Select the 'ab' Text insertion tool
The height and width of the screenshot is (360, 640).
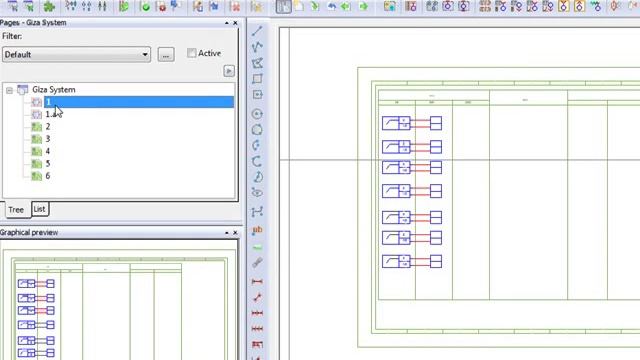point(257,230)
